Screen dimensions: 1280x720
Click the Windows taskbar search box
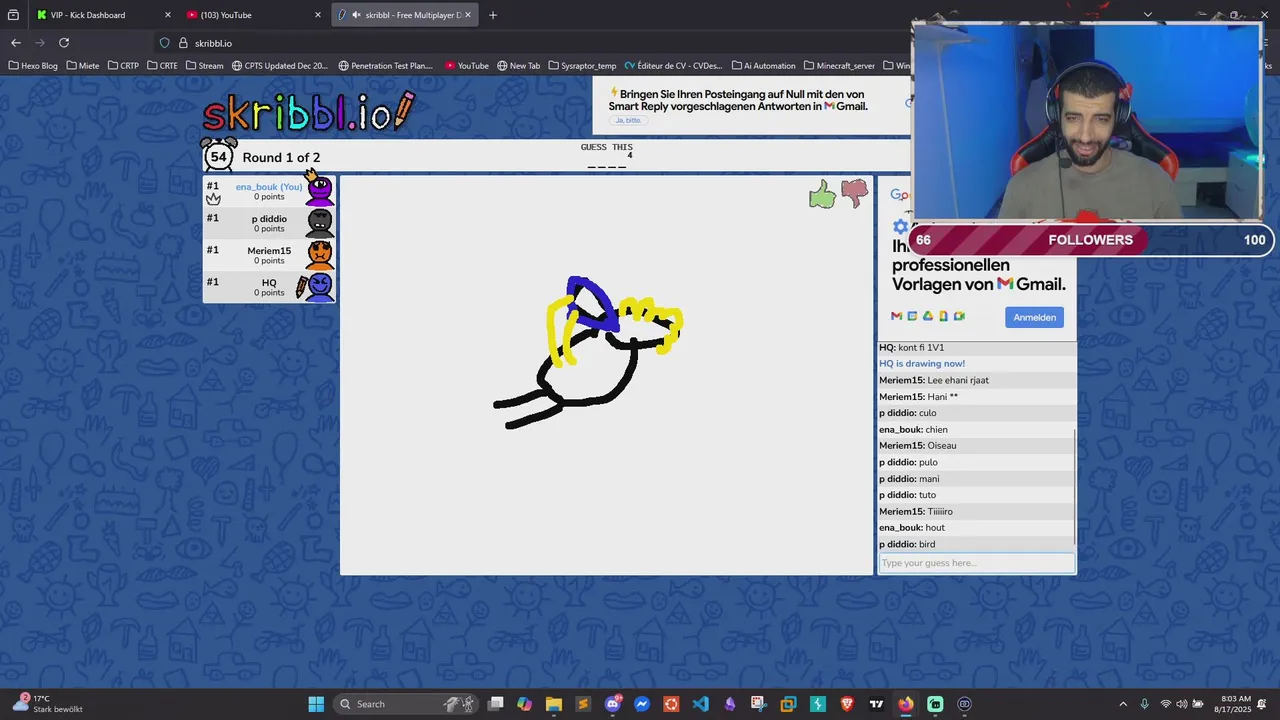click(x=405, y=704)
